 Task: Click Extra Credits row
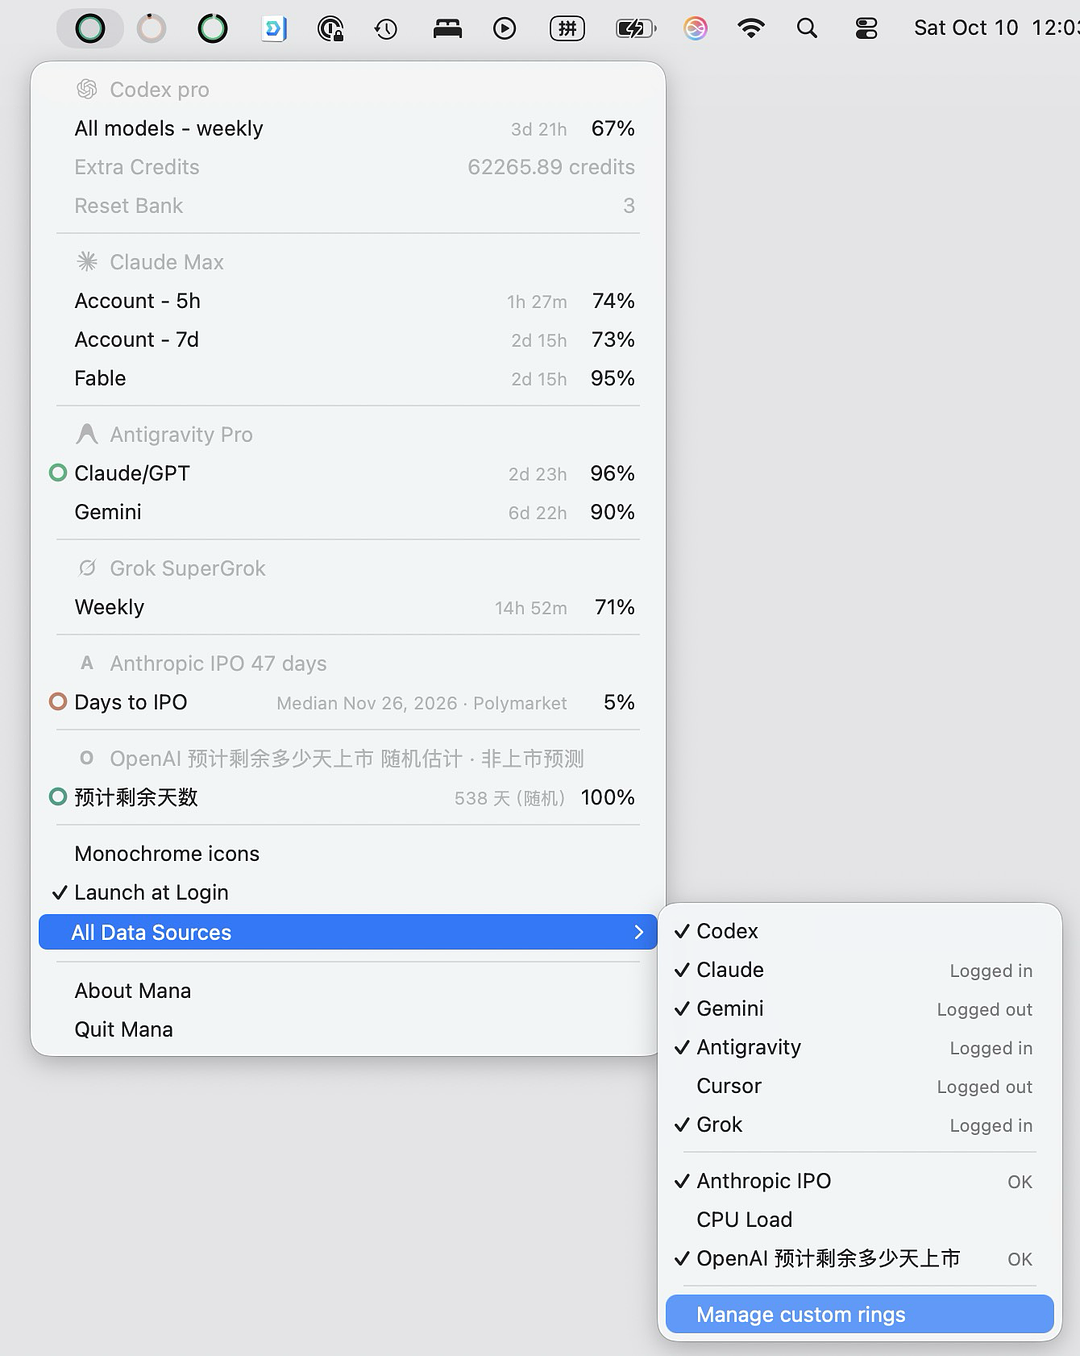point(347,167)
